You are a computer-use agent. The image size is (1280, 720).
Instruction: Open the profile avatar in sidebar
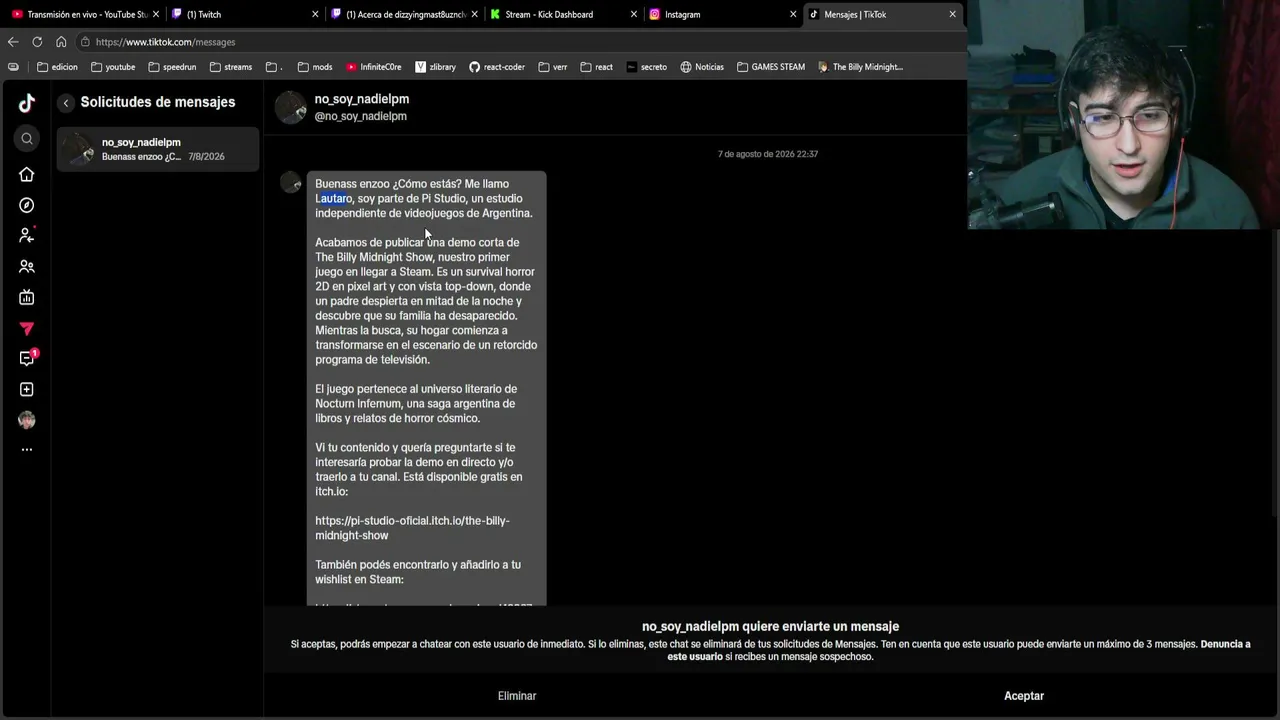click(27, 420)
